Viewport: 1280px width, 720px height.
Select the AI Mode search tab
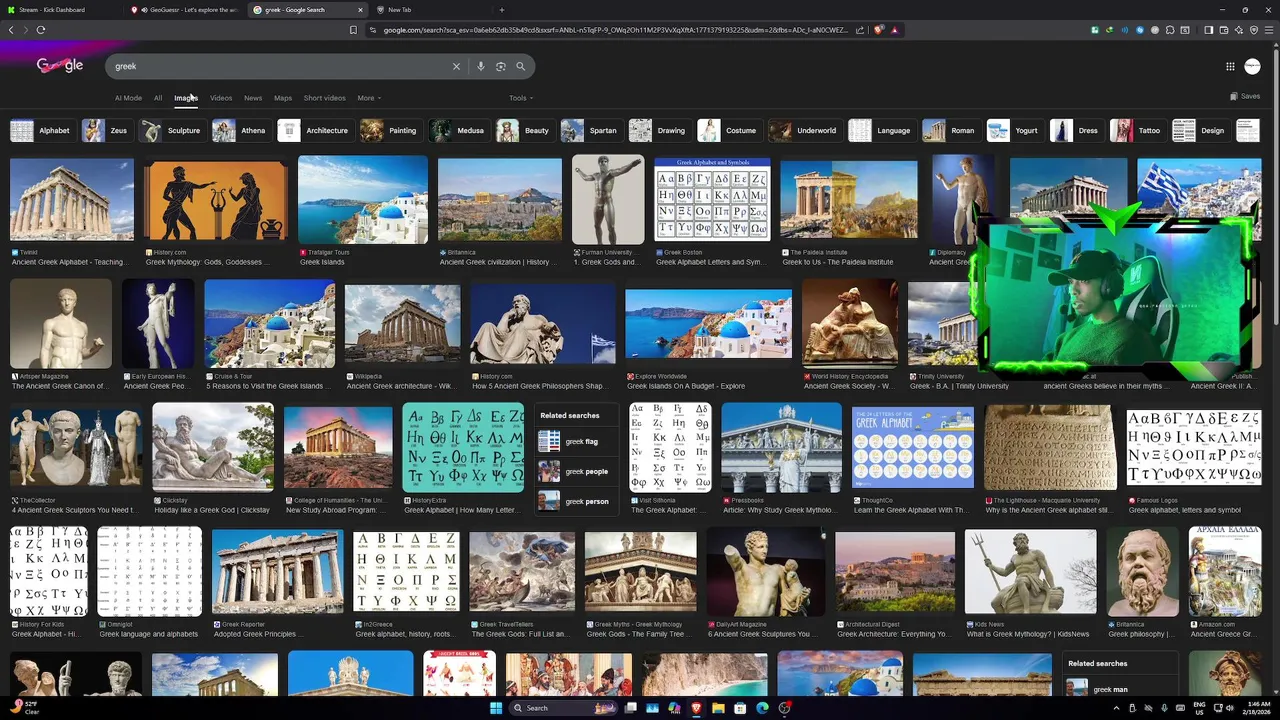coord(128,98)
